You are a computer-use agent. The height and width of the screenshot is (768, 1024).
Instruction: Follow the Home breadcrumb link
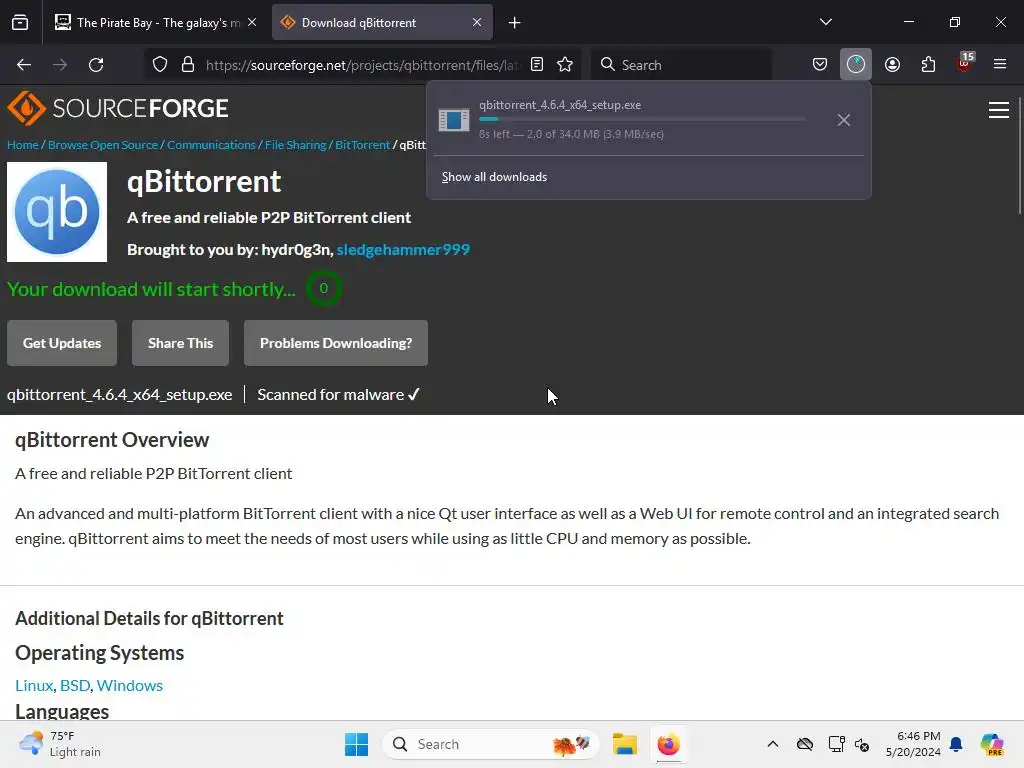click(23, 145)
